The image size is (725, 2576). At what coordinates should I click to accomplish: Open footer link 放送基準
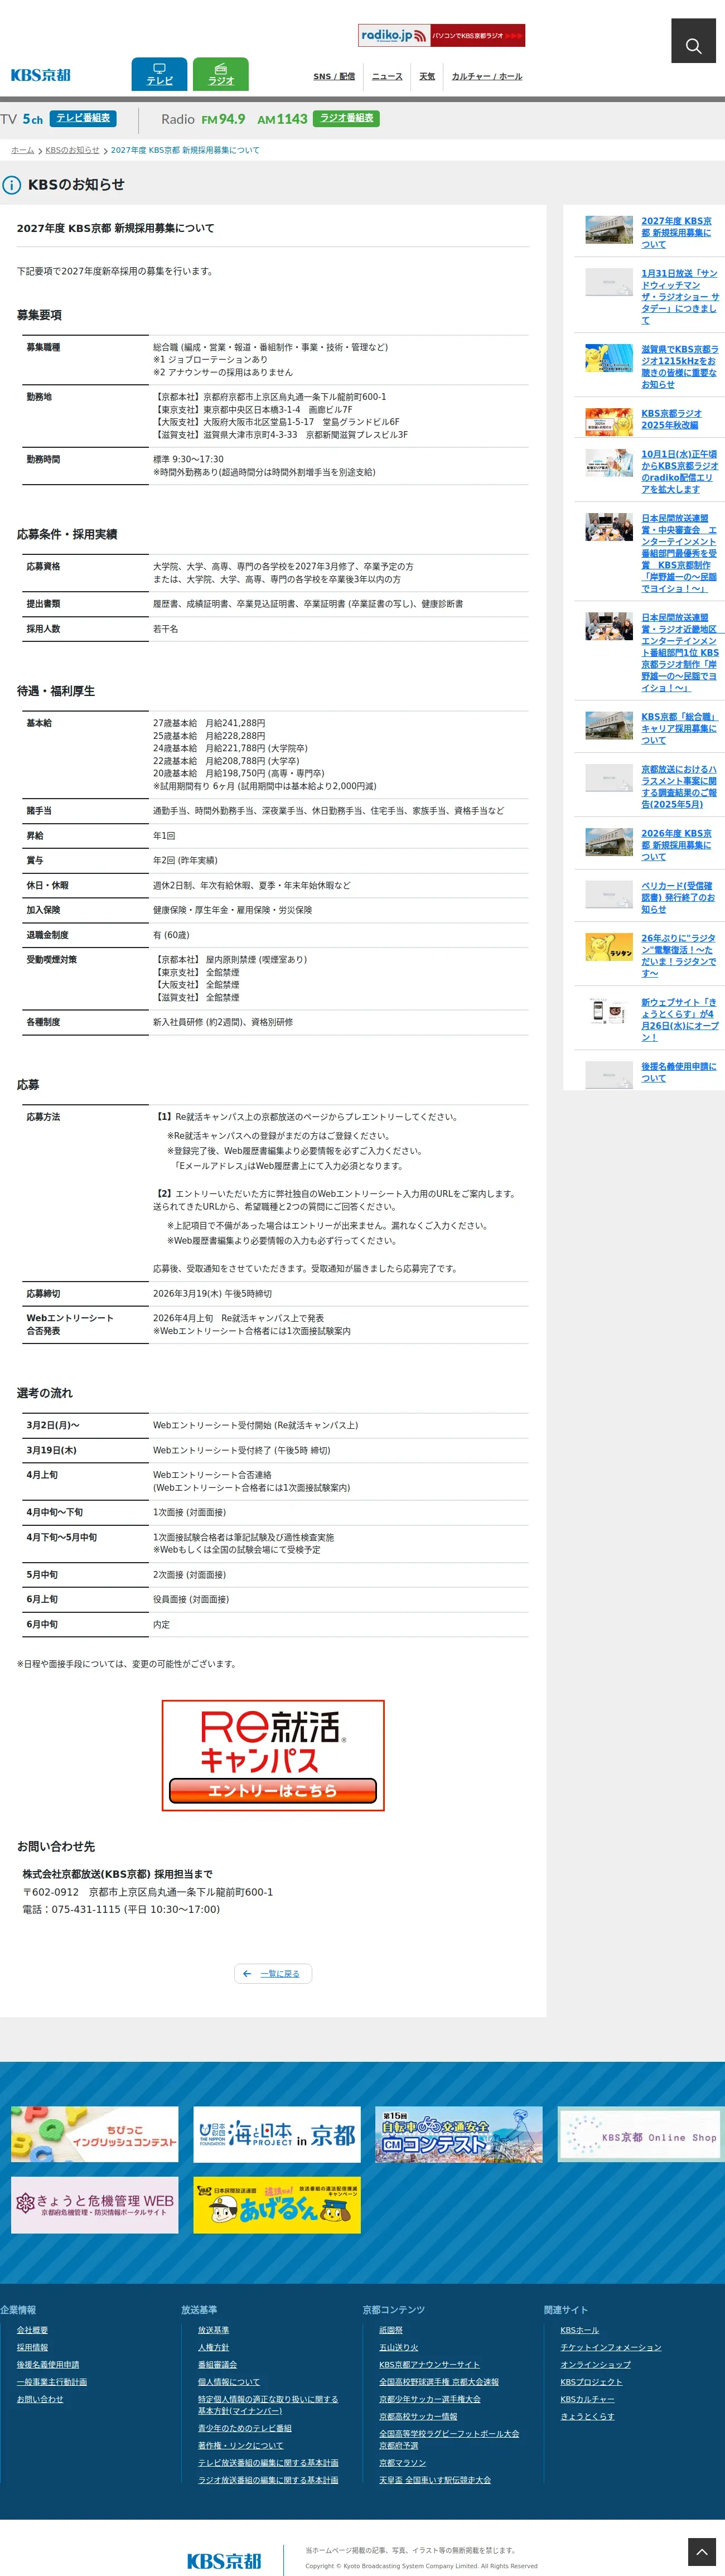point(213,2330)
